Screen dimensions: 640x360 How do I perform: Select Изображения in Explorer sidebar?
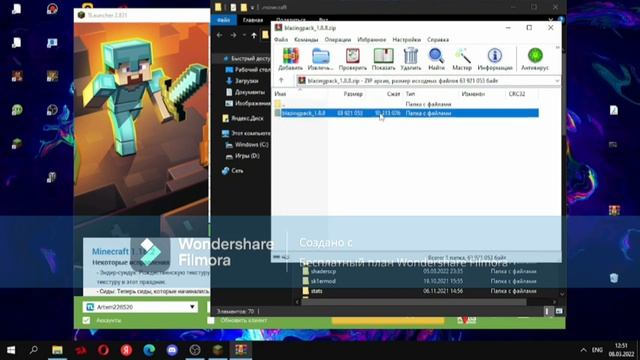248,104
